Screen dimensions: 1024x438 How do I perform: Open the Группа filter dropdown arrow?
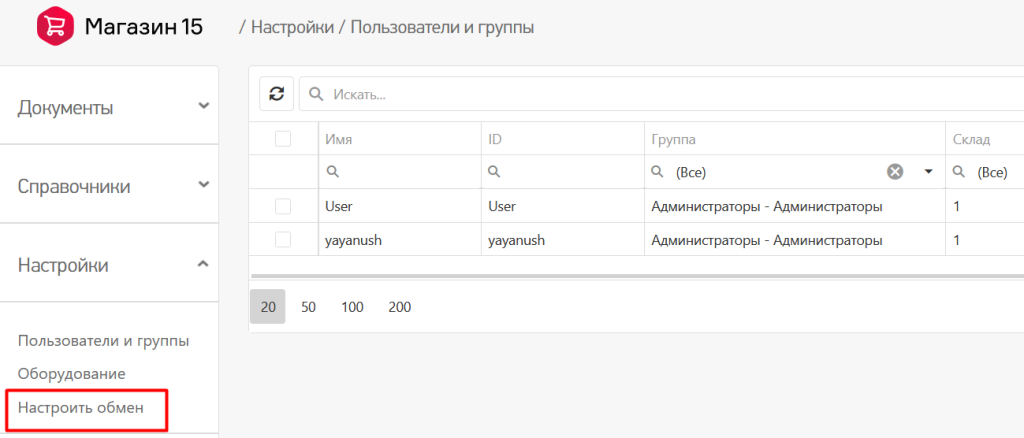(928, 172)
